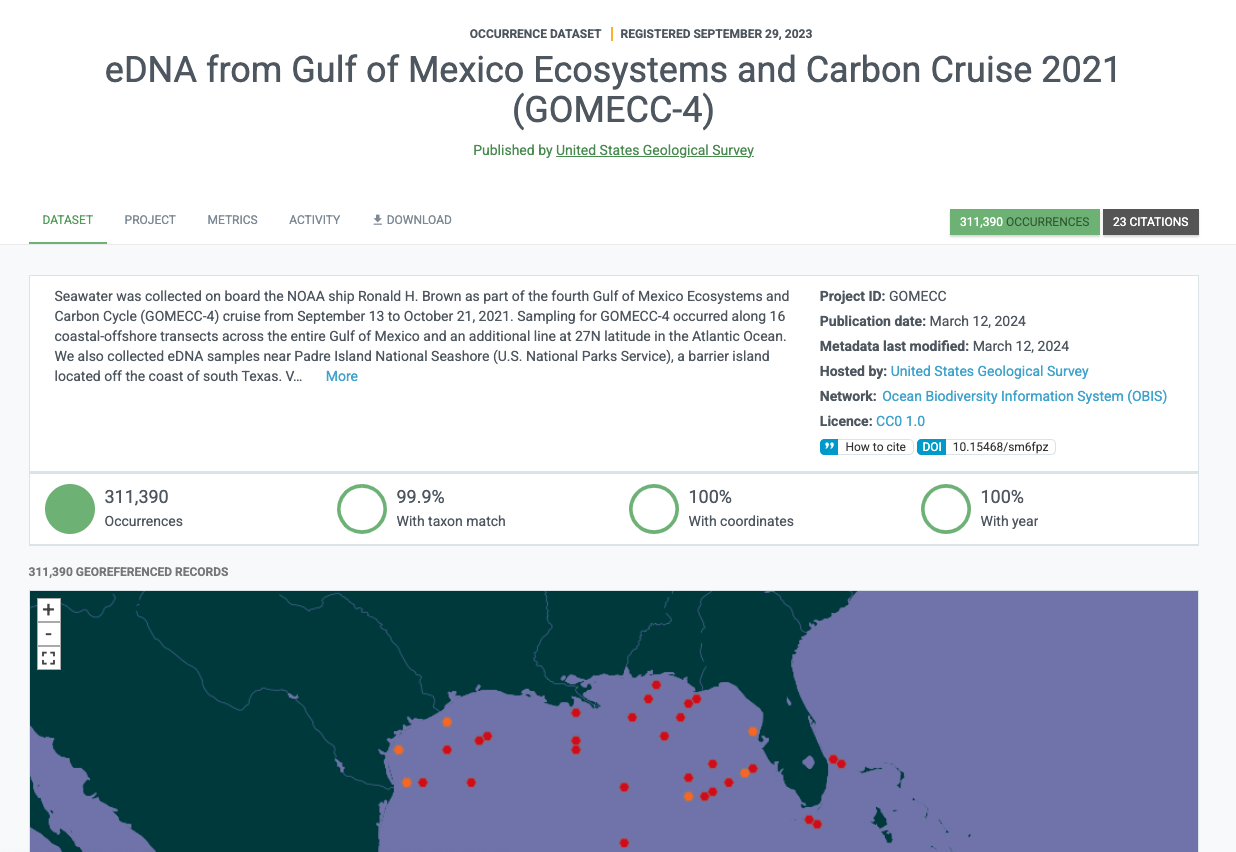Image resolution: width=1236 pixels, height=852 pixels.
Task: Click the With year circle indicator
Action: pyautogui.click(x=945, y=508)
